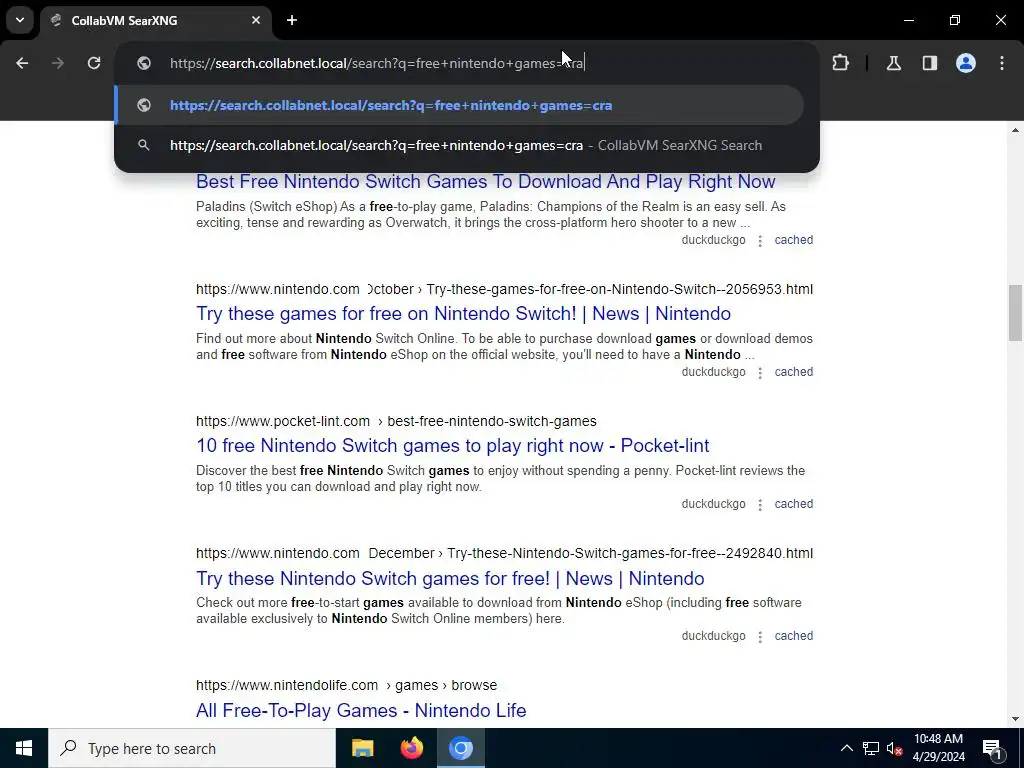This screenshot has height=768, width=1024.
Task: Click the browser Forward arrow
Action: 58,63
